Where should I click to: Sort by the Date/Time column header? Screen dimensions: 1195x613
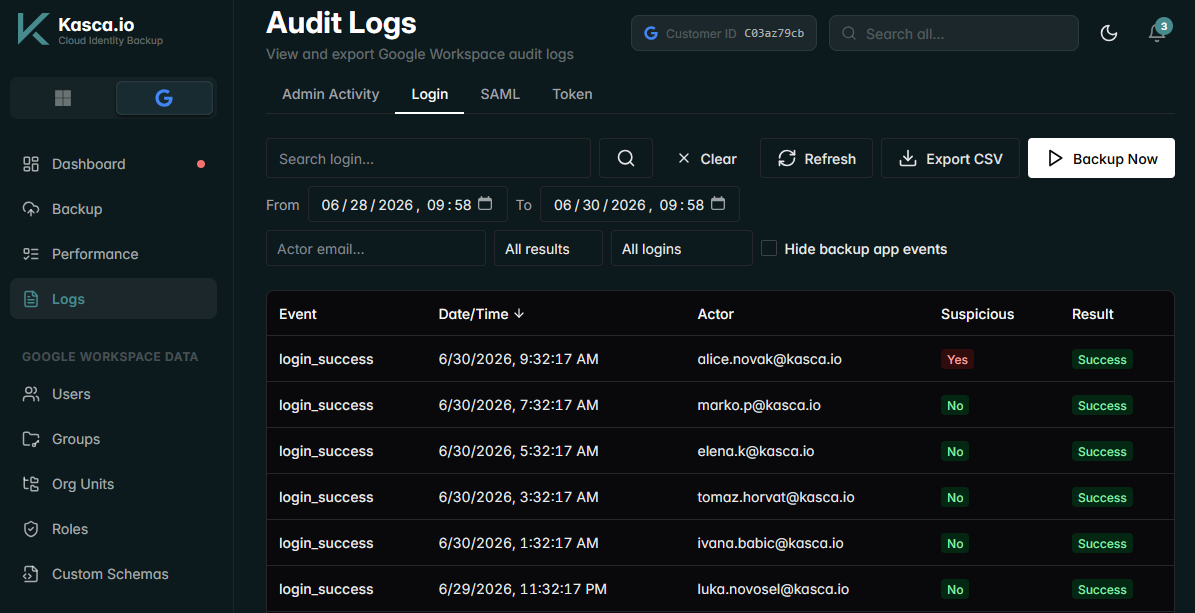[x=481, y=314]
